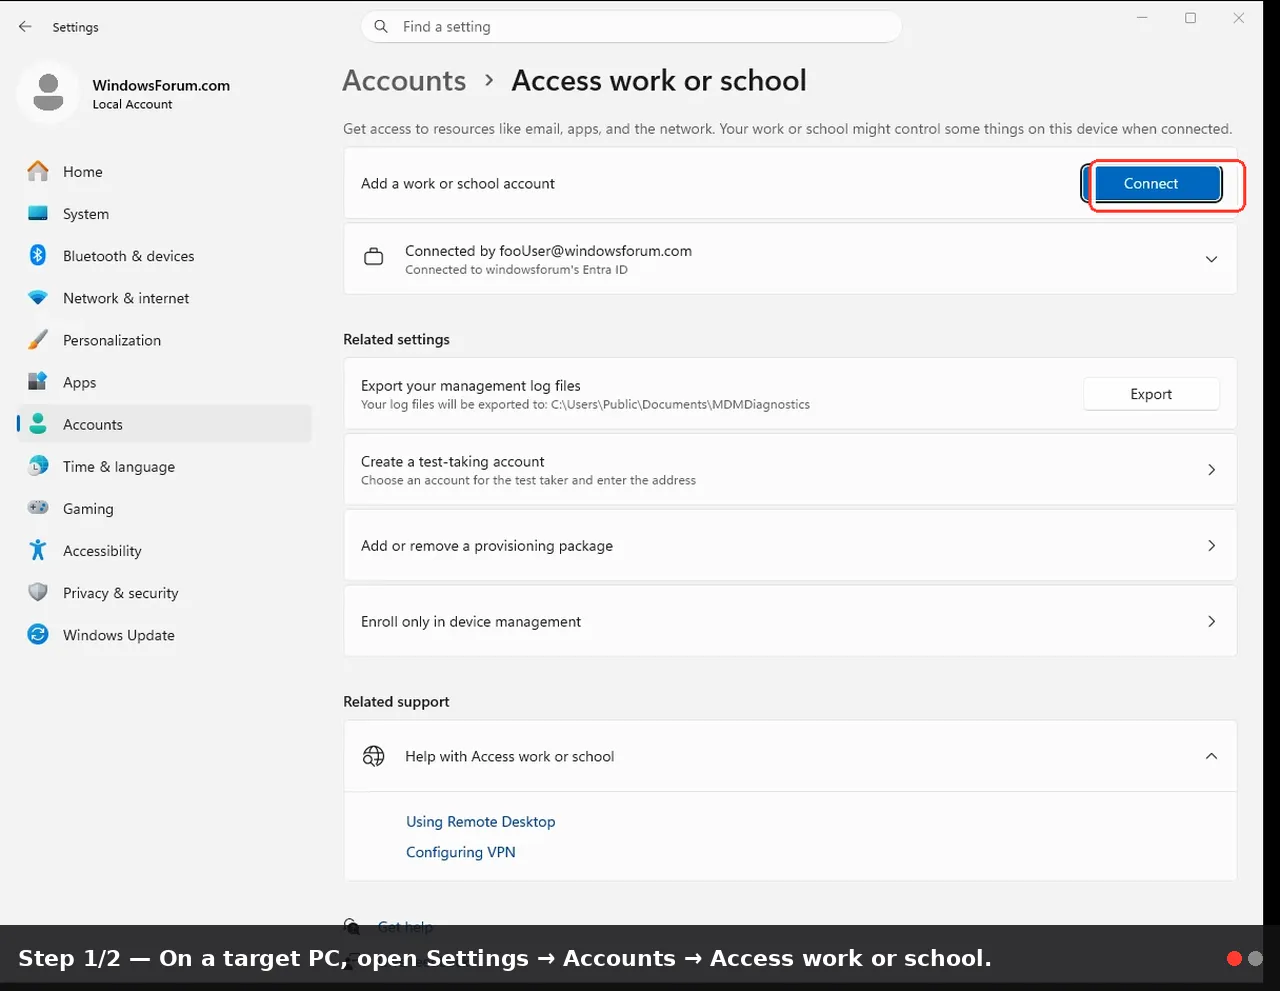Click the Find a setting search box

pos(631,27)
